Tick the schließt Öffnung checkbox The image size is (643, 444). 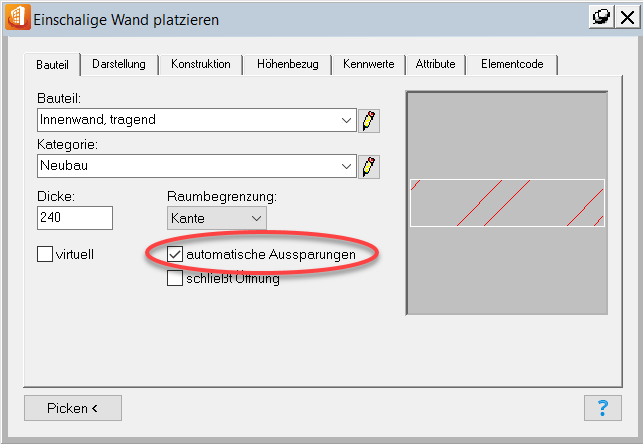coord(175,278)
